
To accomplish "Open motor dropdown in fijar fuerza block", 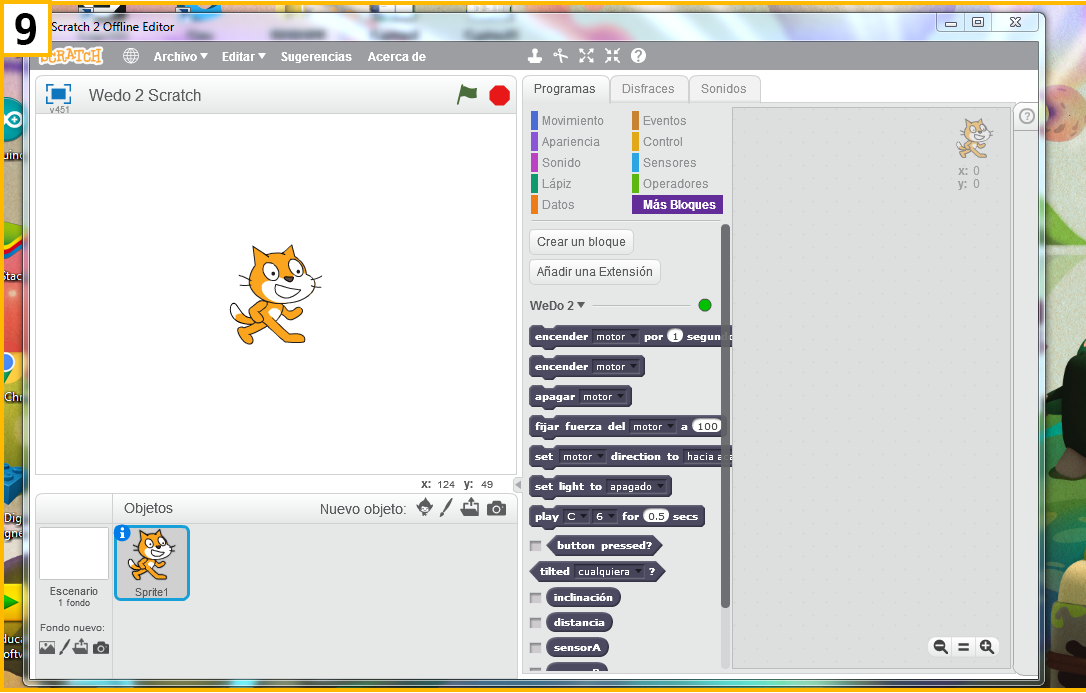I will pyautogui.click(x=653, y=426).
